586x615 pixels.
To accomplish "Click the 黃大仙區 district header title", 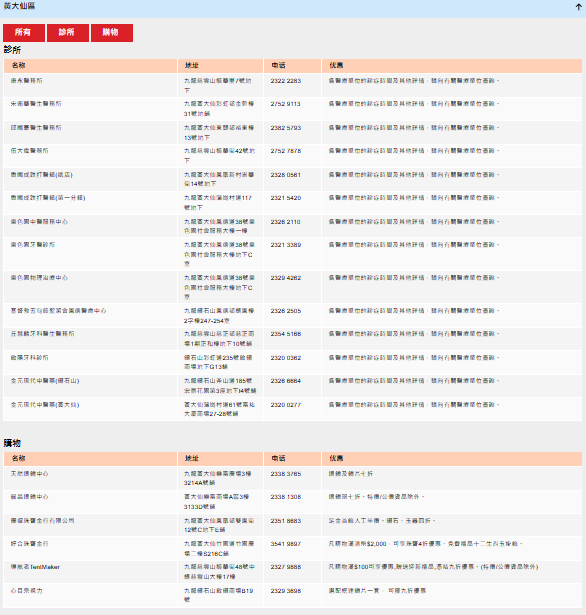I will tap(19, 6).
